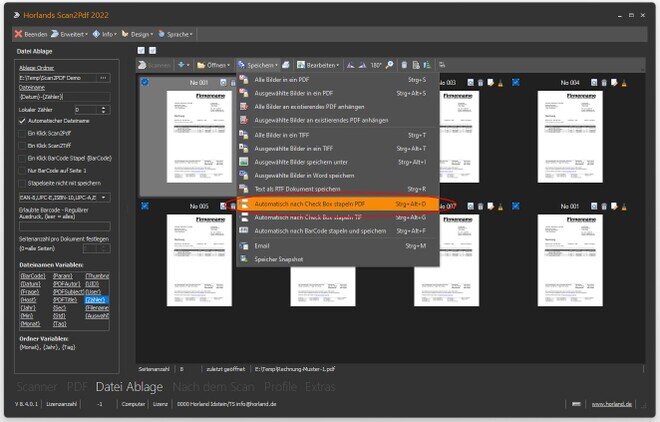Switch to the Scanner tab
This screenshot has width=660, height=422.
(37, 387)
